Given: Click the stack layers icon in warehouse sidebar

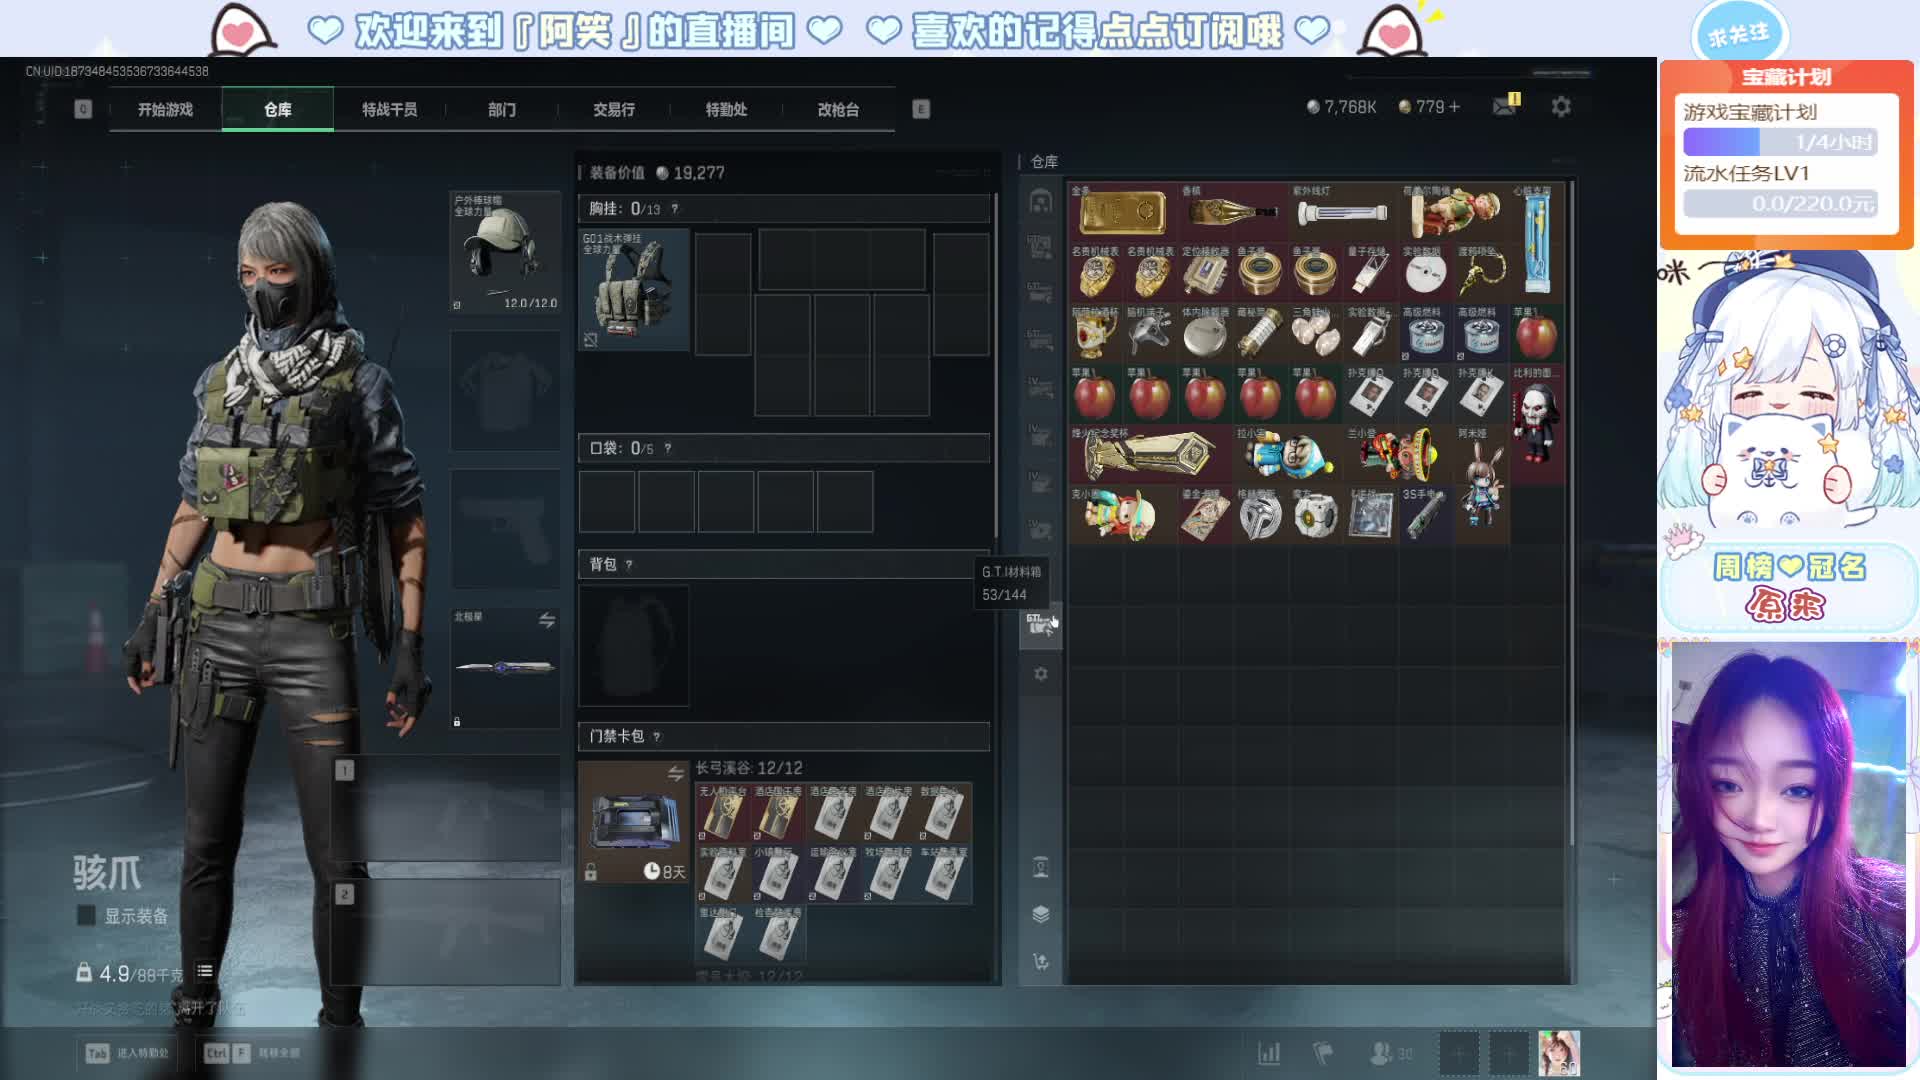Looking at the screenshot, I should click(x=1040, y=914).
